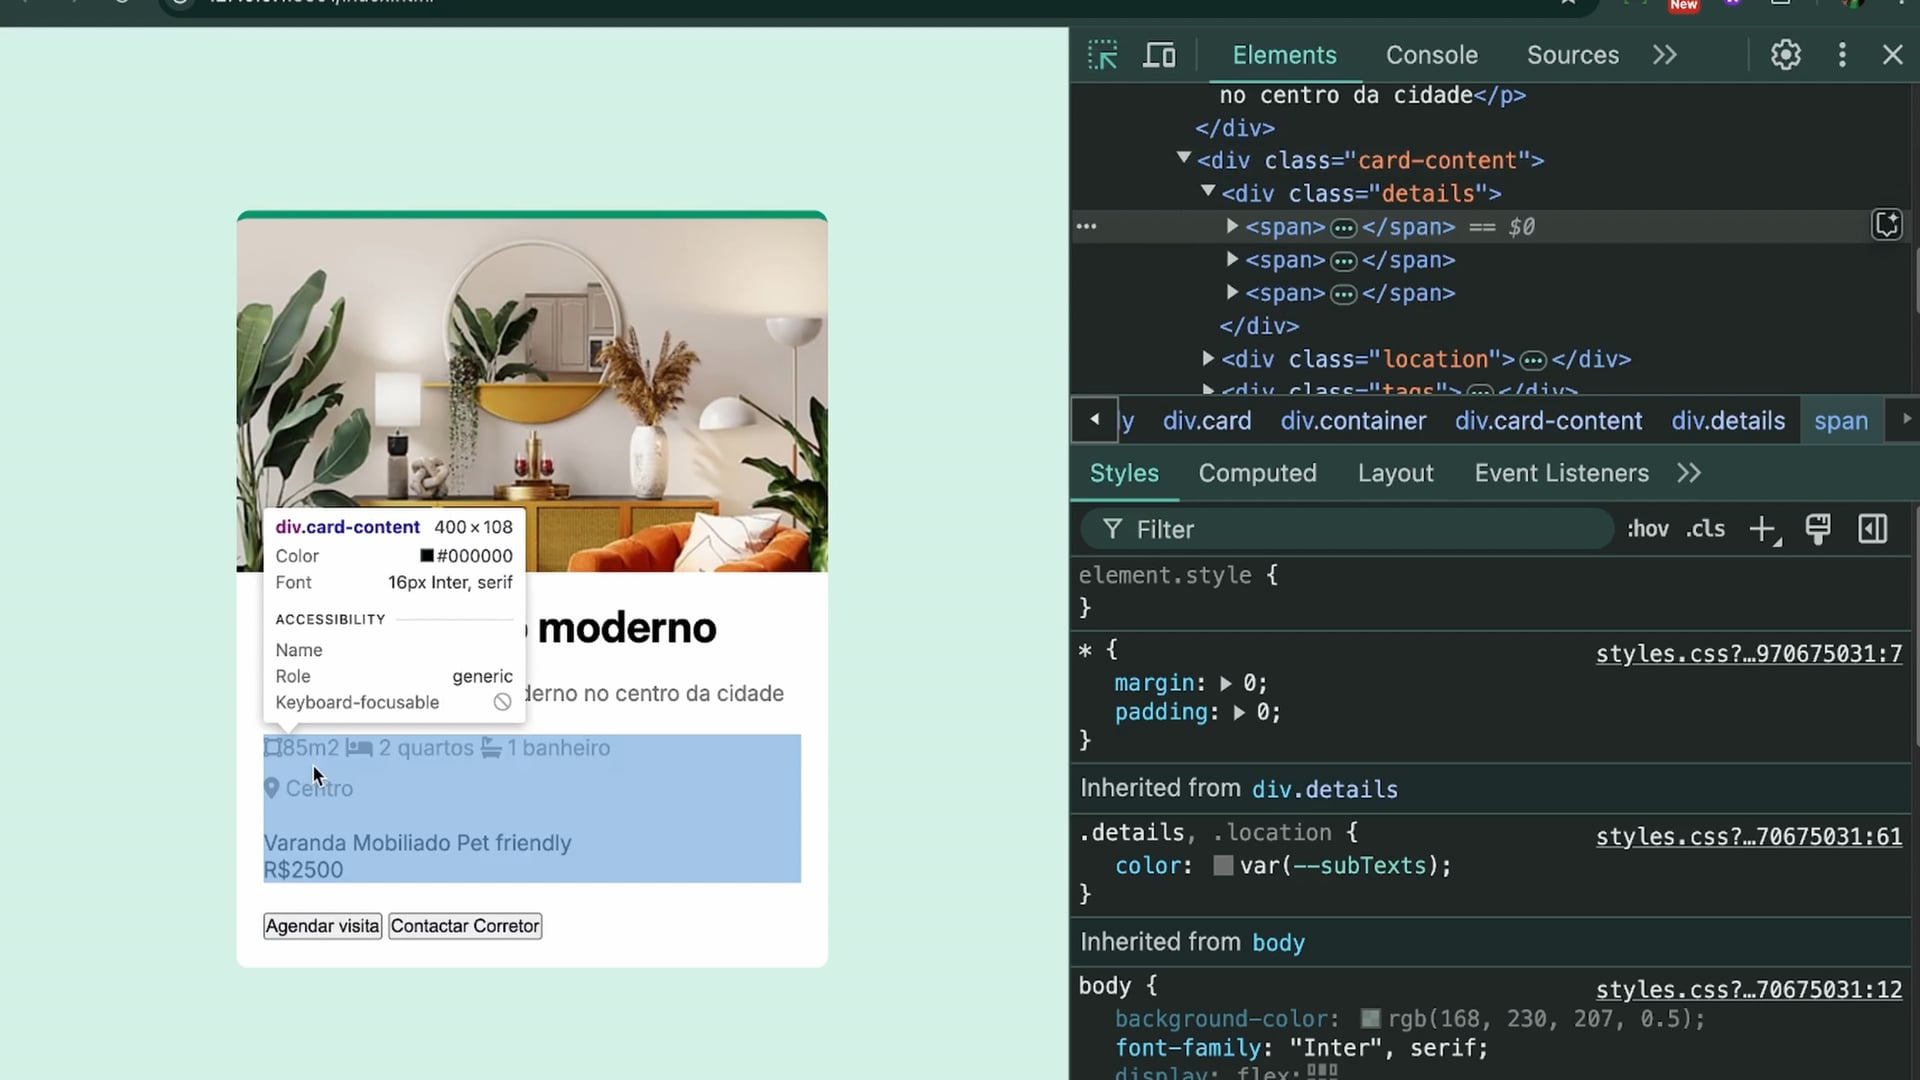Click the new style rule plus icon
1920x1080 pixels.
[1763, 529]
